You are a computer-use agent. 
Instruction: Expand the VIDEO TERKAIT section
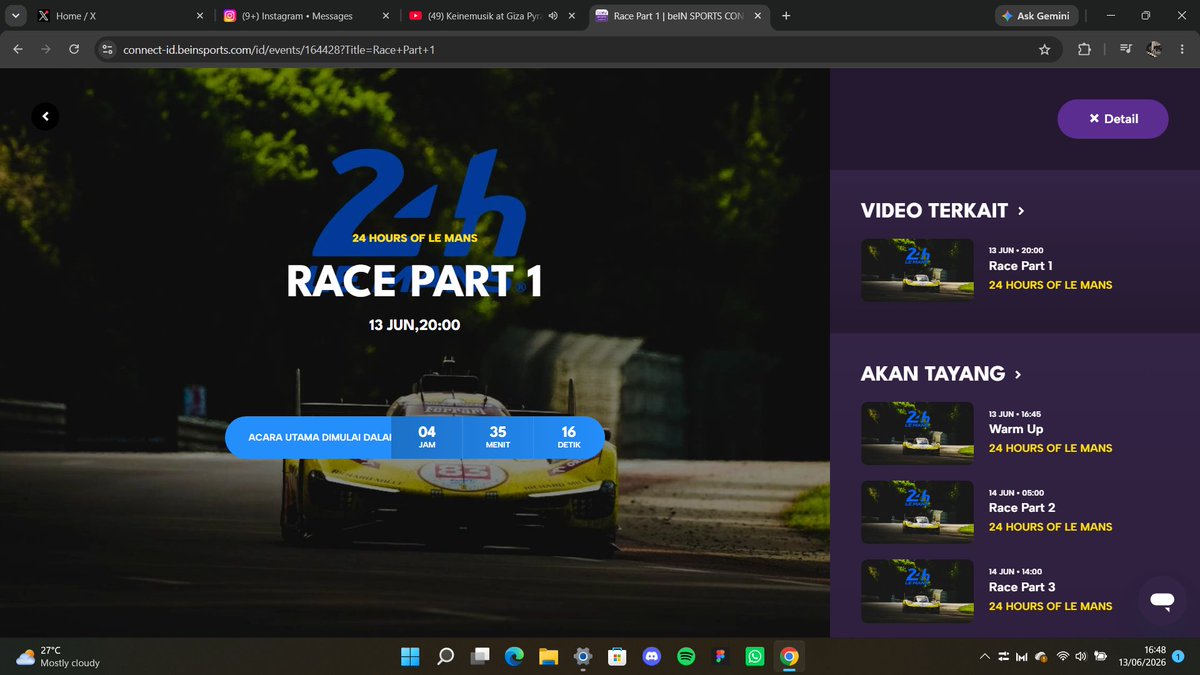click(942, 211)
